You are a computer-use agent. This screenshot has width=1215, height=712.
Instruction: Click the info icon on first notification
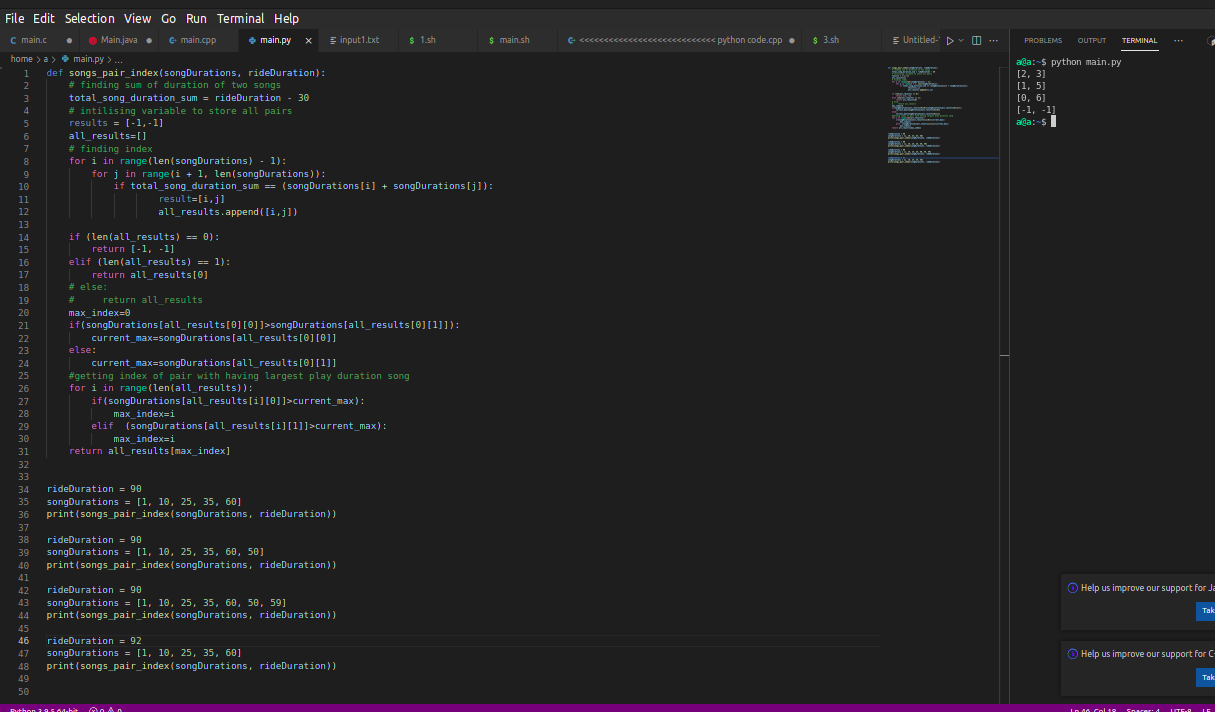1072,588
